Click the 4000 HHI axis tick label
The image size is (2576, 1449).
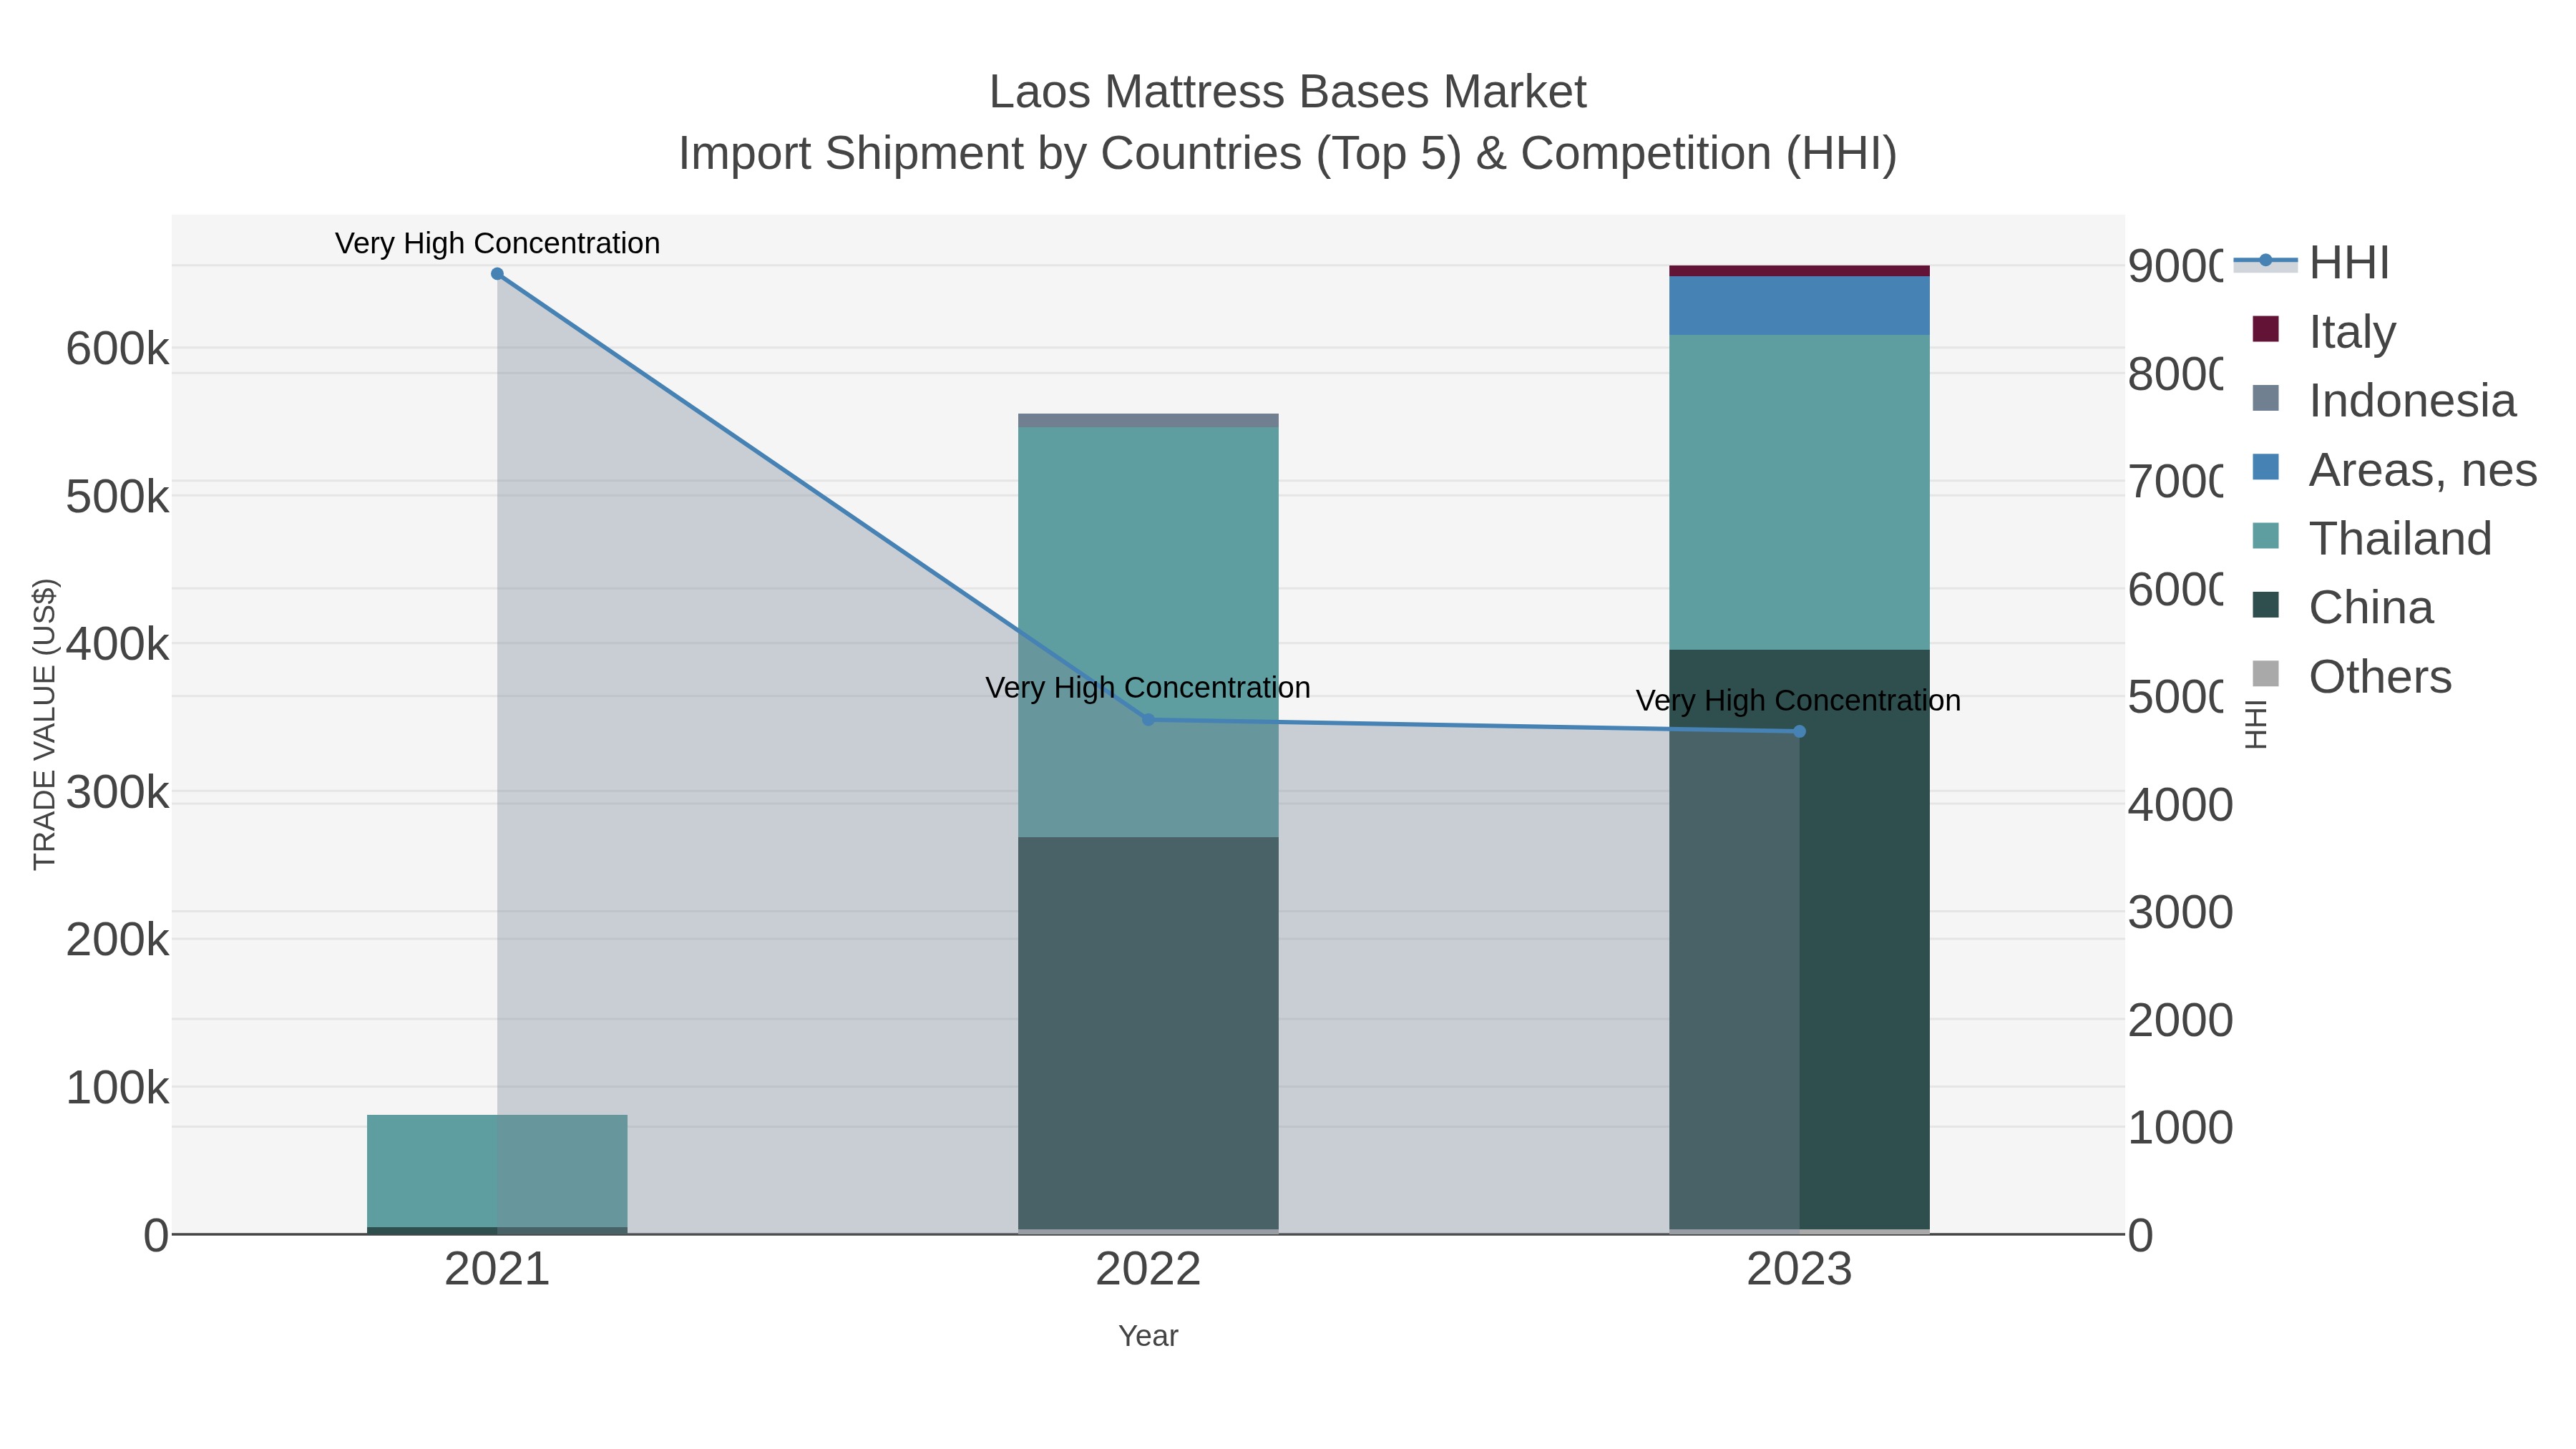[x=2180, y=805]
